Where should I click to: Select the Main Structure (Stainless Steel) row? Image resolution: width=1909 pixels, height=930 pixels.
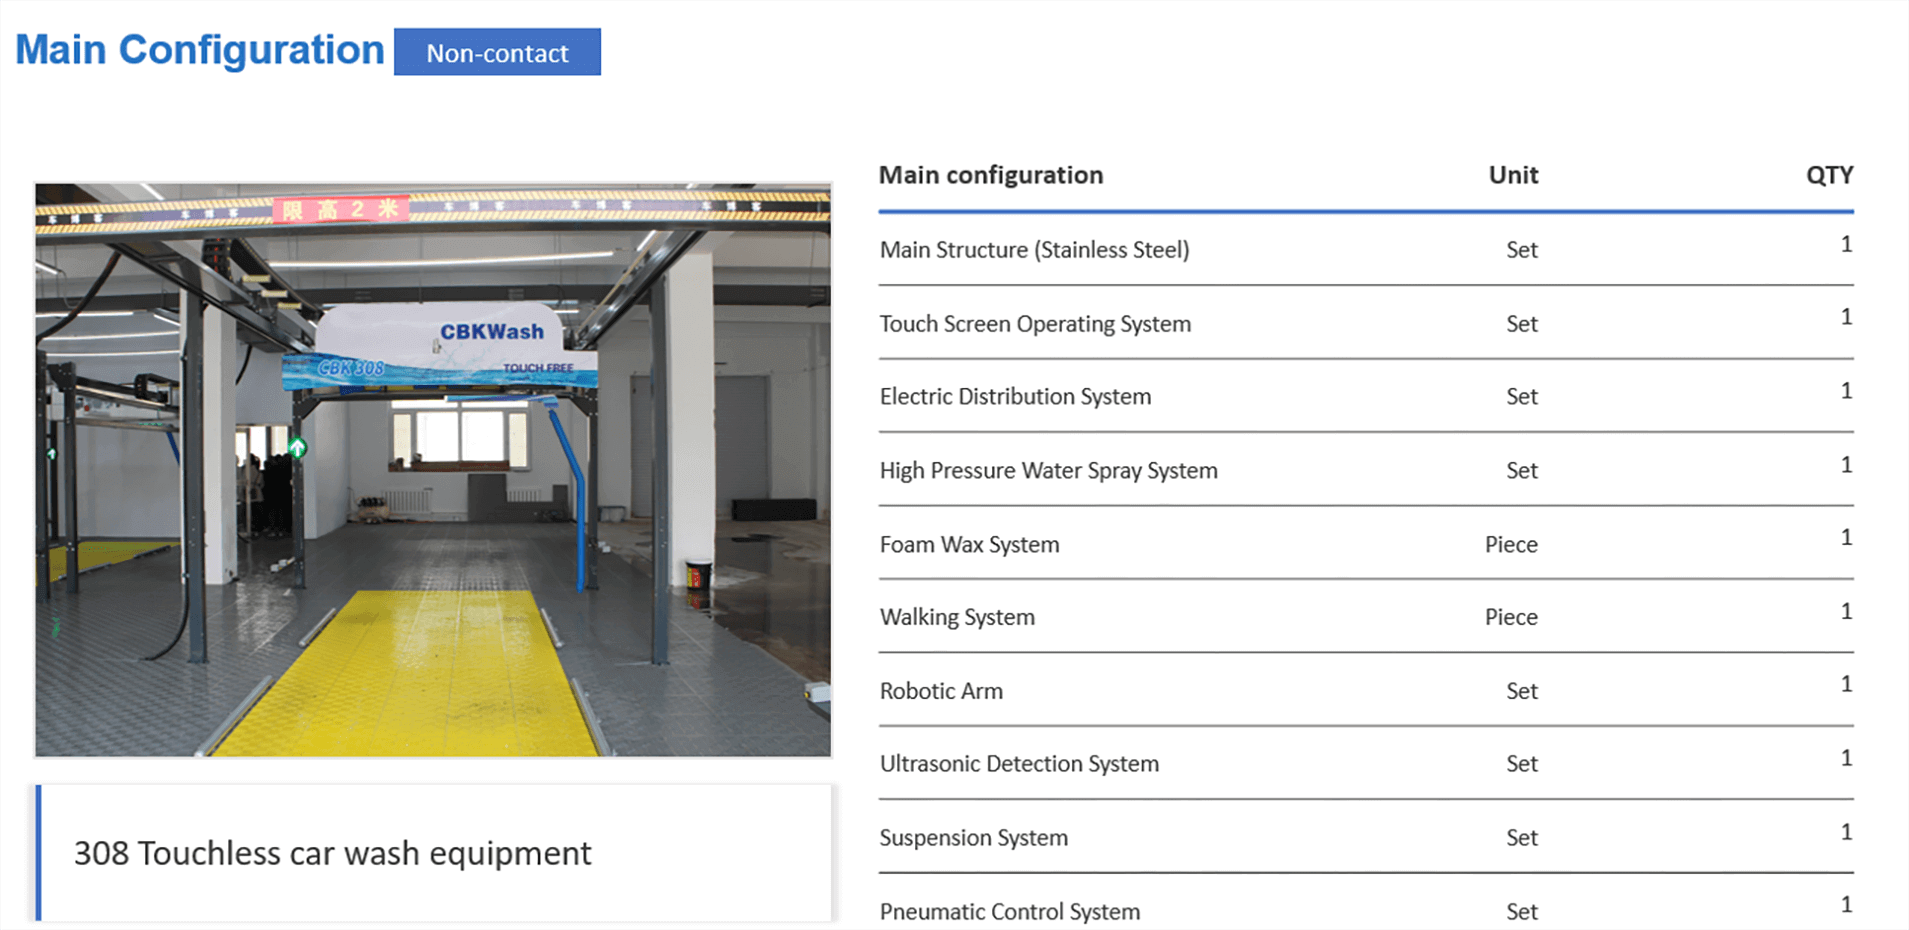1034,250
